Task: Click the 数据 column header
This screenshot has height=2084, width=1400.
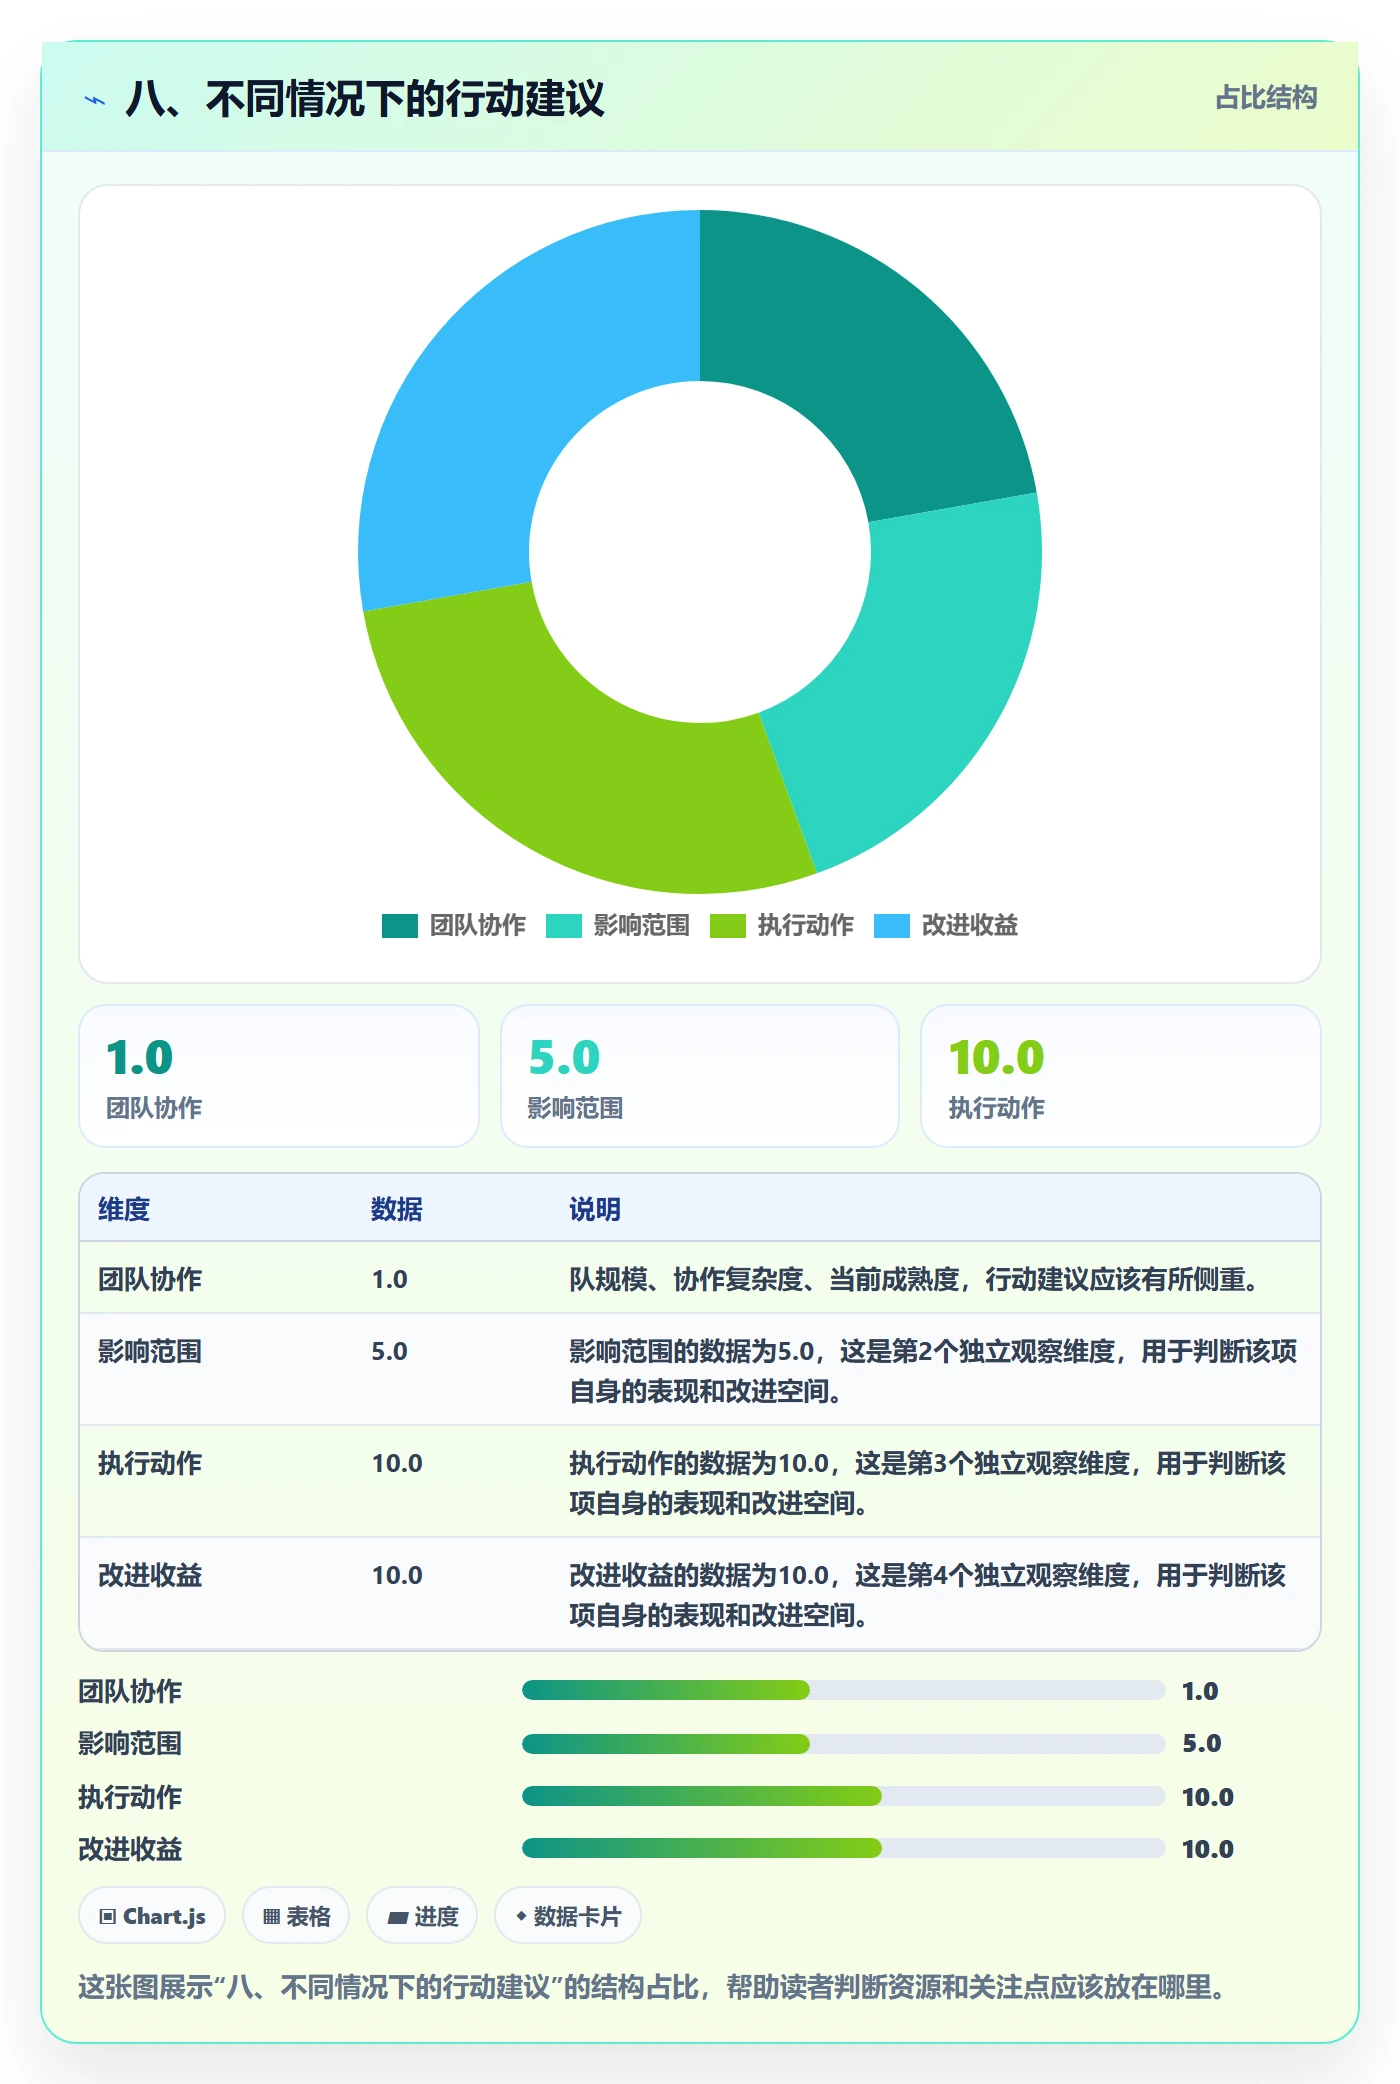Action: (397, 1209)
